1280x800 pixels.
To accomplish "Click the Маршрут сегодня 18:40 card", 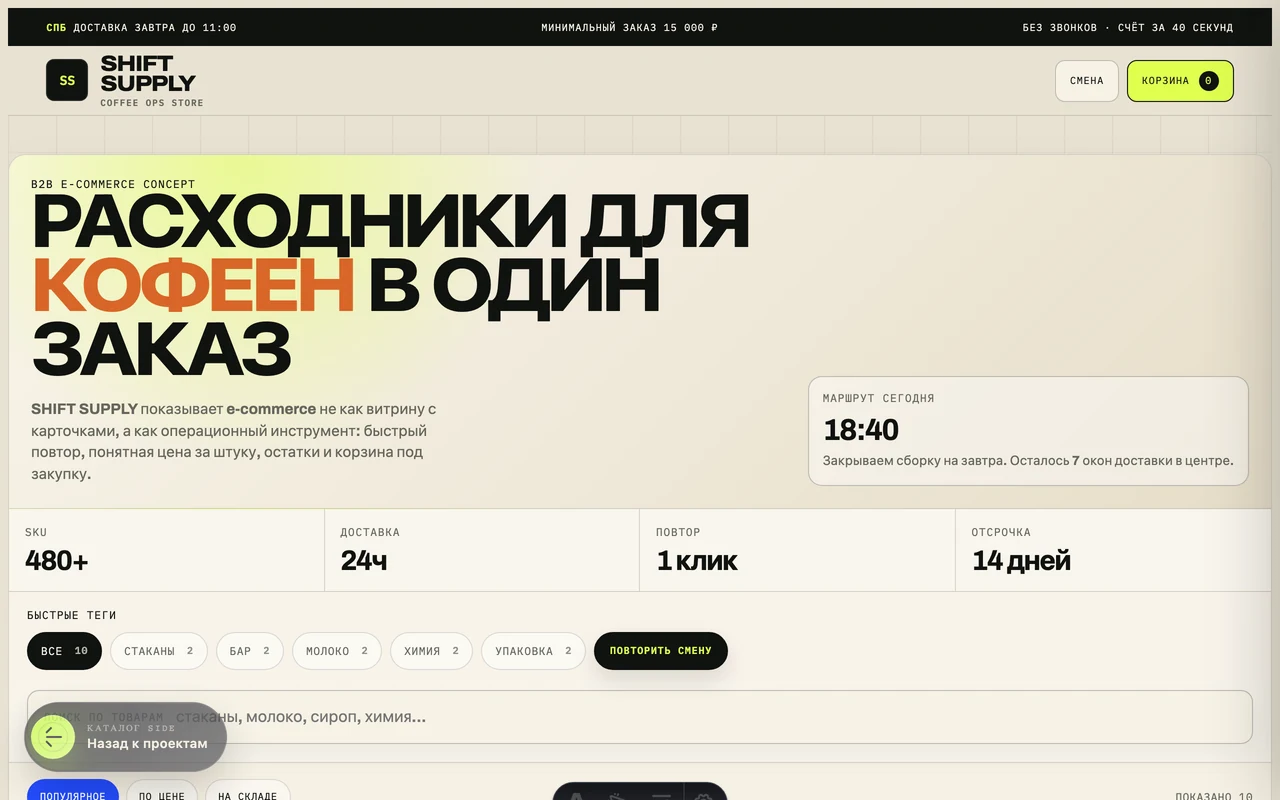I will pyautogui.click(x=1028, y=431).
